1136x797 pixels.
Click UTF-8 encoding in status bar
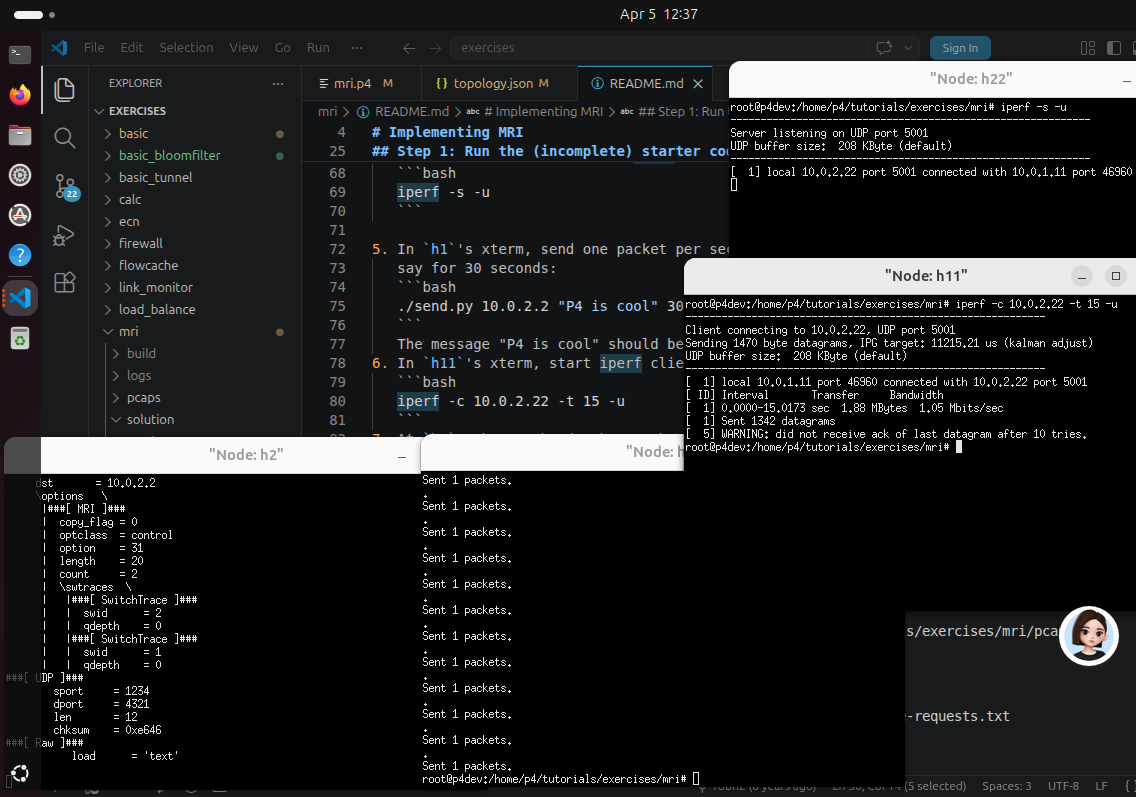point(1063,786)
